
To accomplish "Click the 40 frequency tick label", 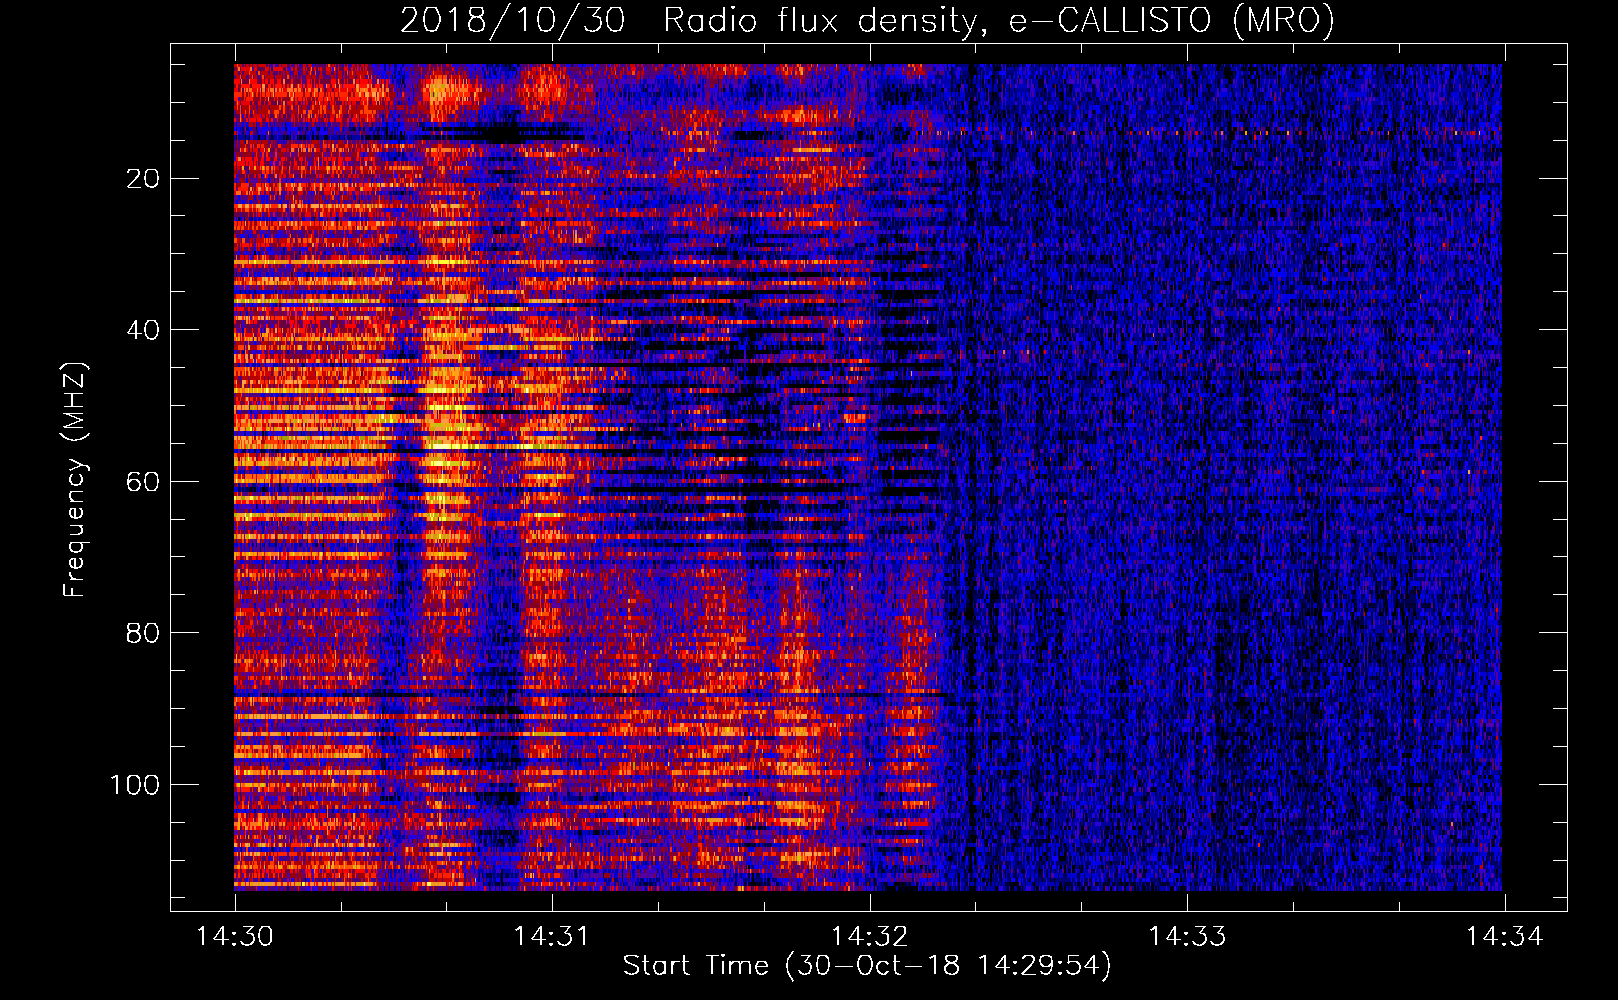I will [x=144, y=330].
